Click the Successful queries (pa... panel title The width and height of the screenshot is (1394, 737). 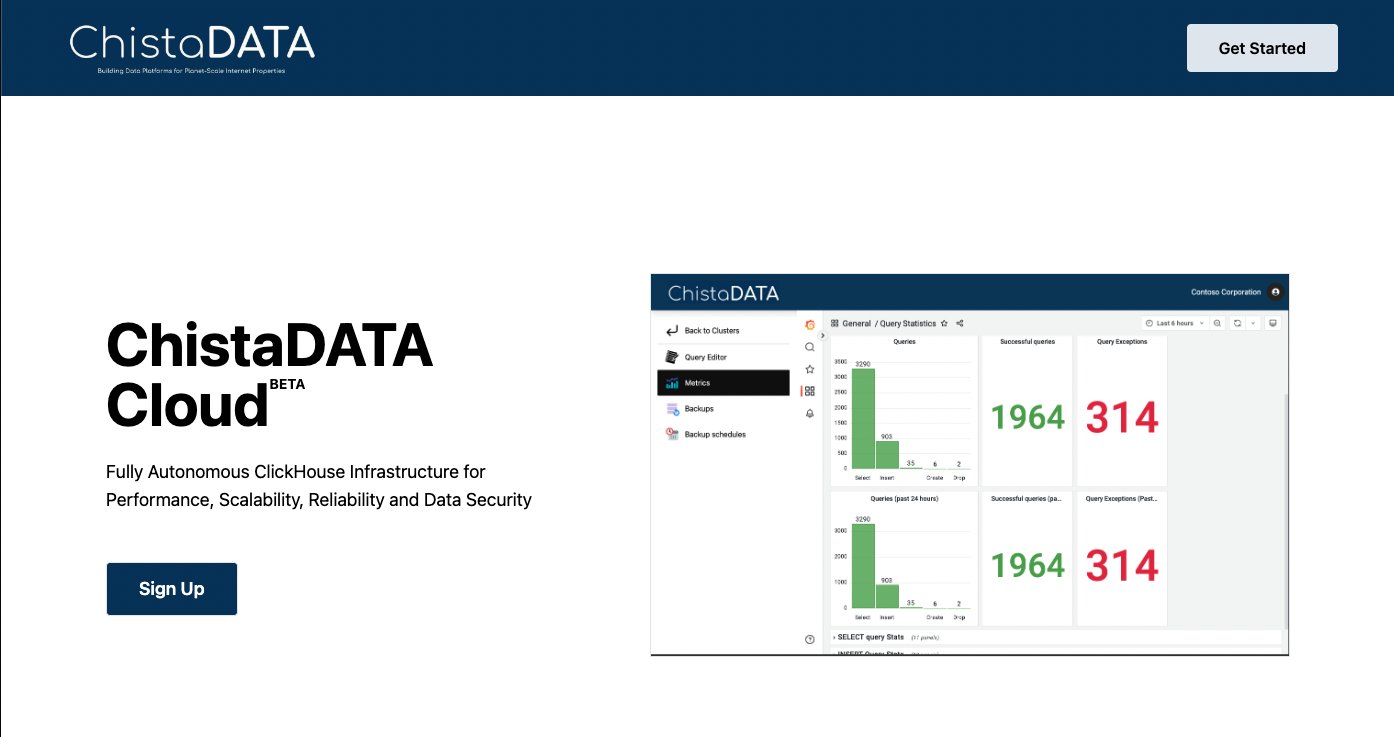point(1027,498)
